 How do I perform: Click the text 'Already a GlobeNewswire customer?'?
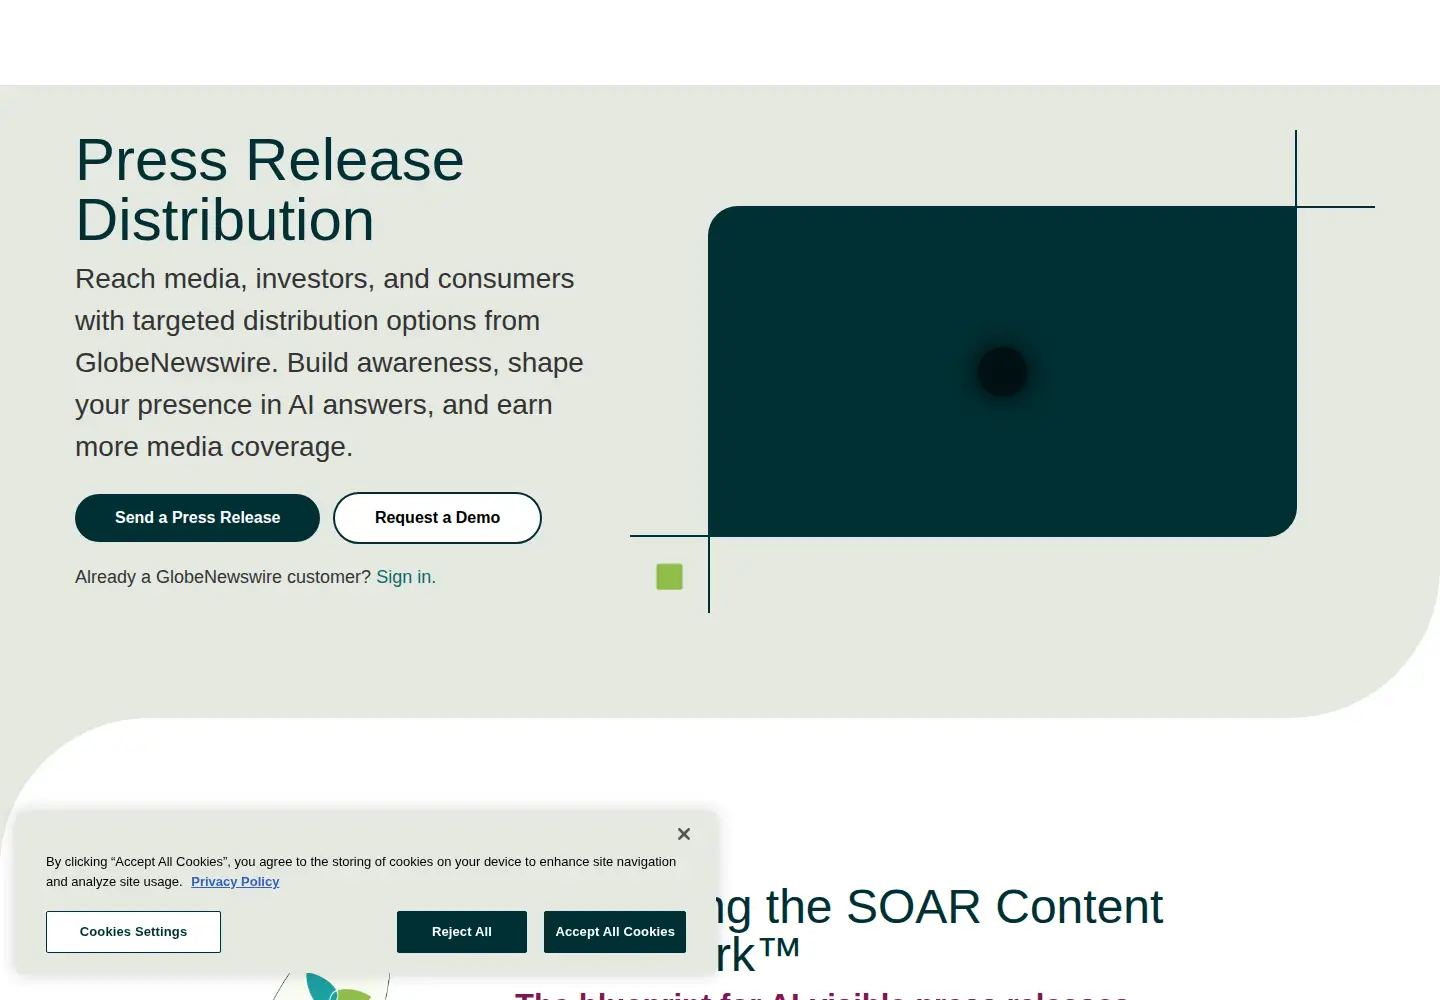click(x=223, y=577)
